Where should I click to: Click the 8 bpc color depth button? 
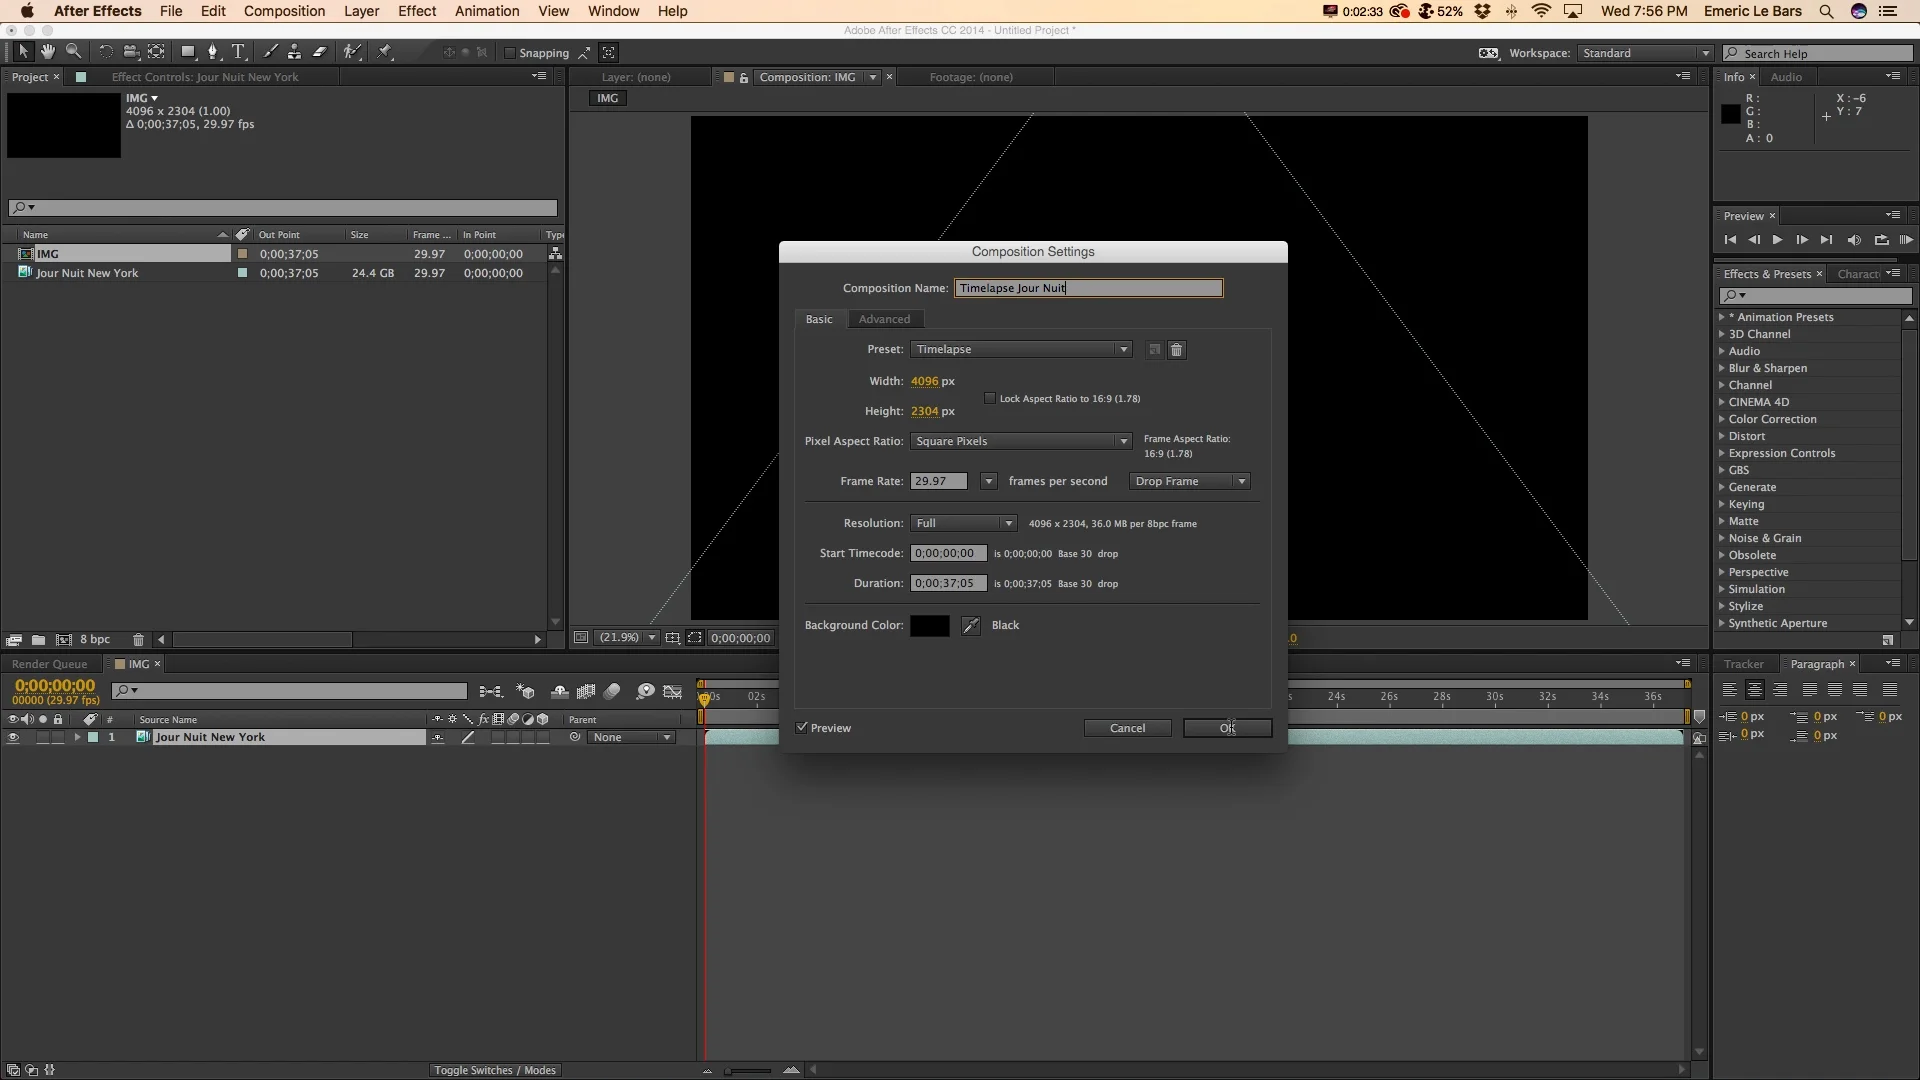pyautogui.click(x=95, y=640)
